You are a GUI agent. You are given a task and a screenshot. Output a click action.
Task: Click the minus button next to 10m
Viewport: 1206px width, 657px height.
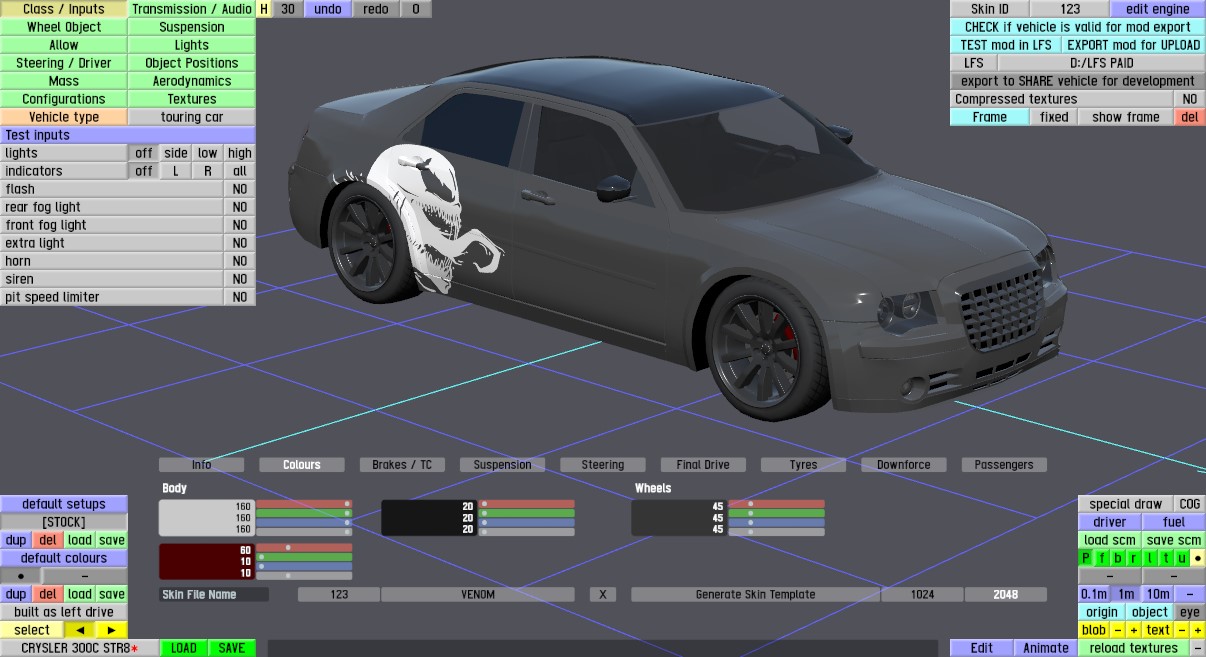click(1190, 594)
